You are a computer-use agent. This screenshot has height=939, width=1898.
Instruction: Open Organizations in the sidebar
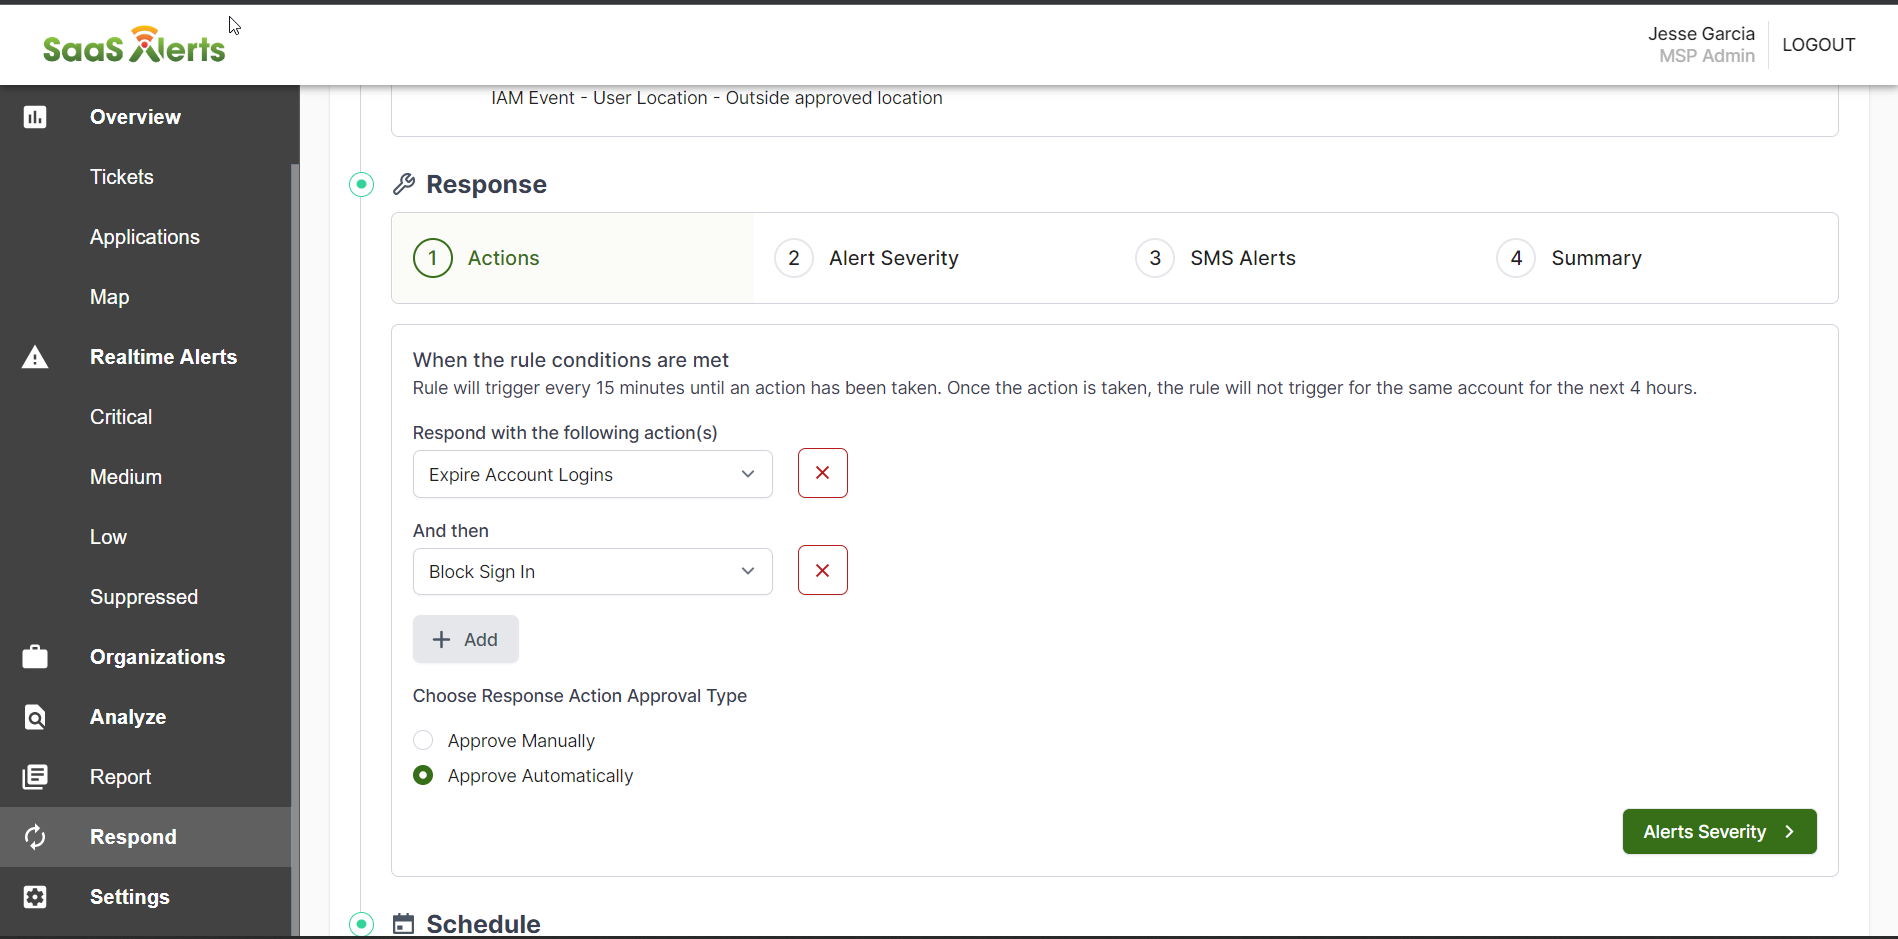157,657
